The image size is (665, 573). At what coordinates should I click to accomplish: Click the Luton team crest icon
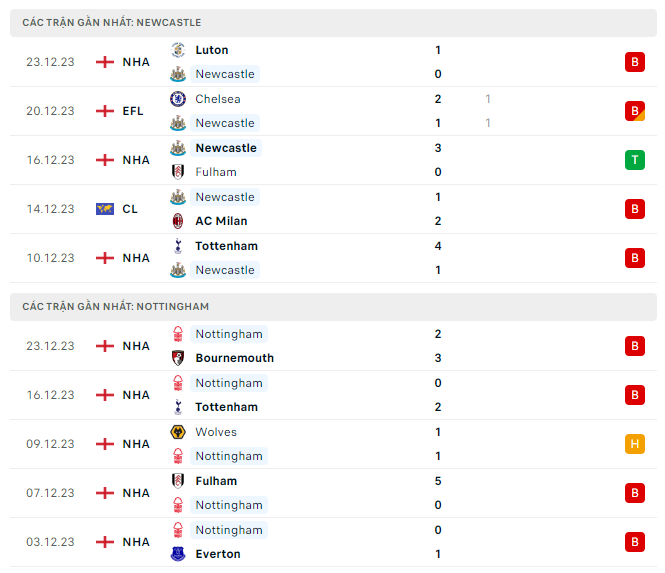click(178, 50)
